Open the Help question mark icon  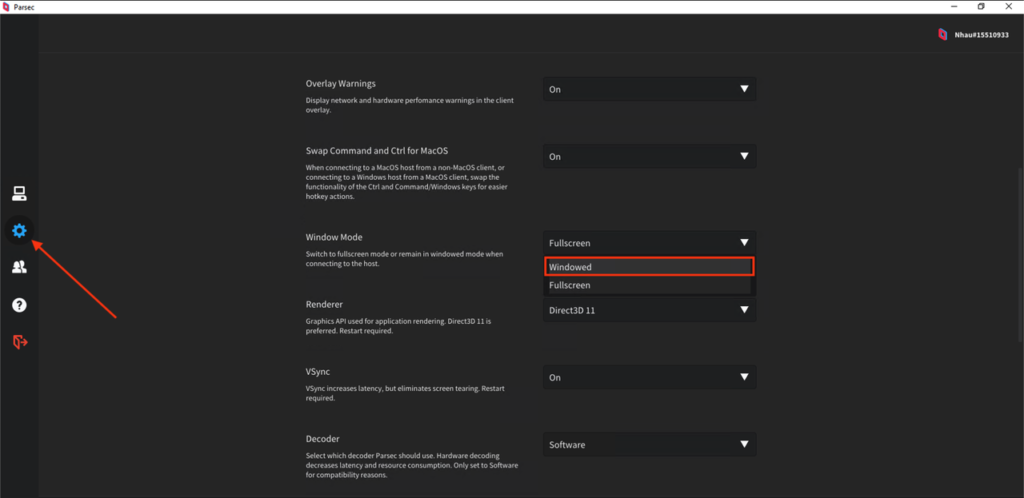click(x=19, y=304)
